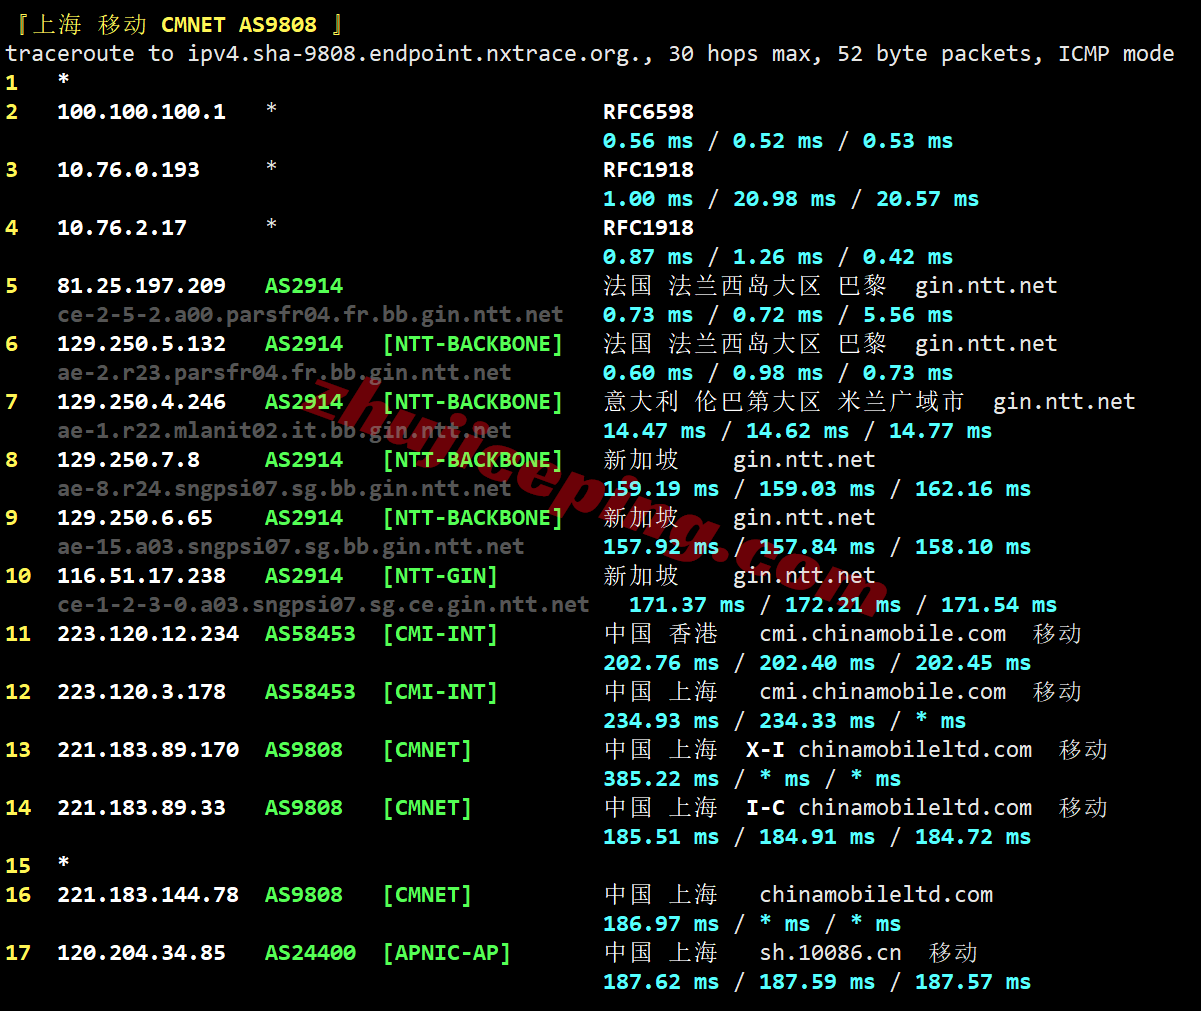Click the AS24400 number on hop 17
This screenshot has height=1011, width=1201.
(310, 953)
